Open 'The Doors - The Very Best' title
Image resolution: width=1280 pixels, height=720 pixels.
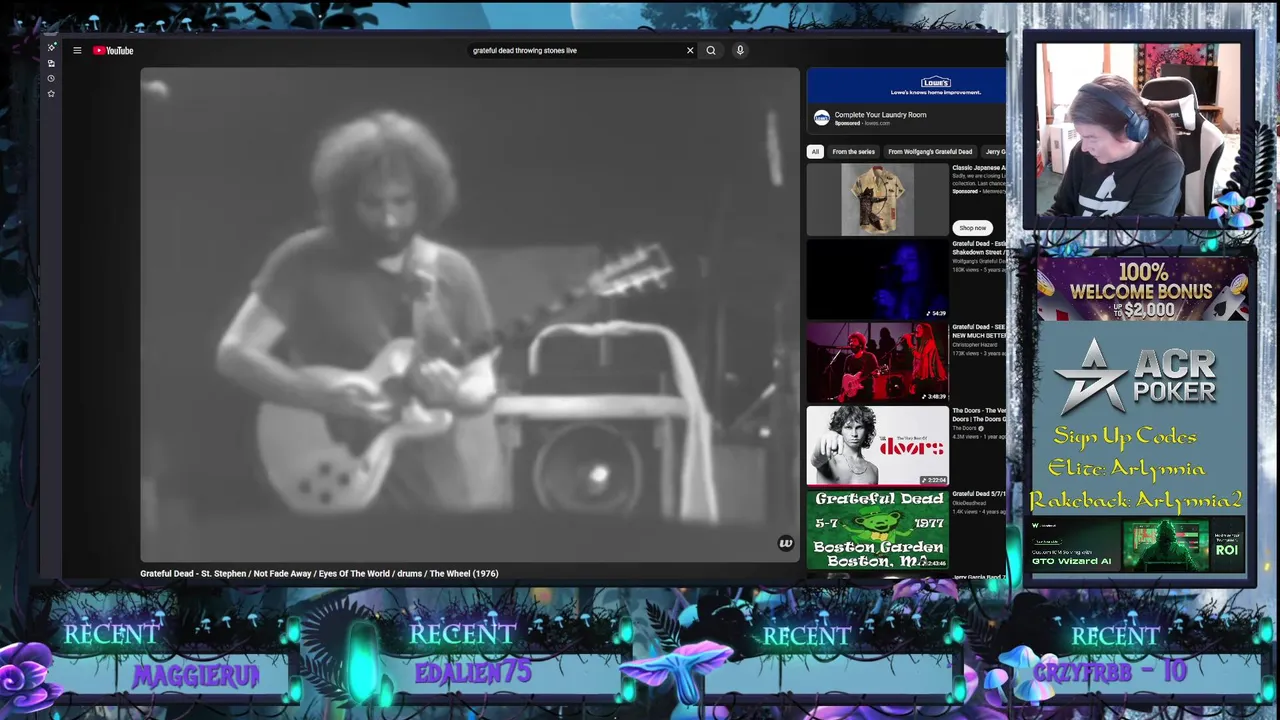tap(979, 414)
